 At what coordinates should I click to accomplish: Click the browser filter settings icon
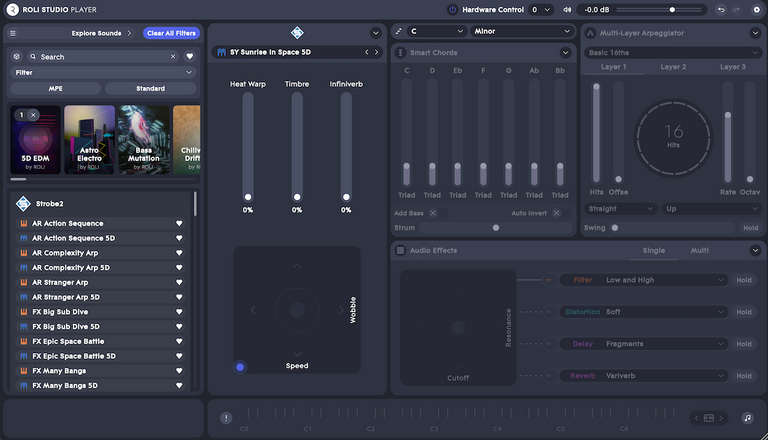[17, 56]
